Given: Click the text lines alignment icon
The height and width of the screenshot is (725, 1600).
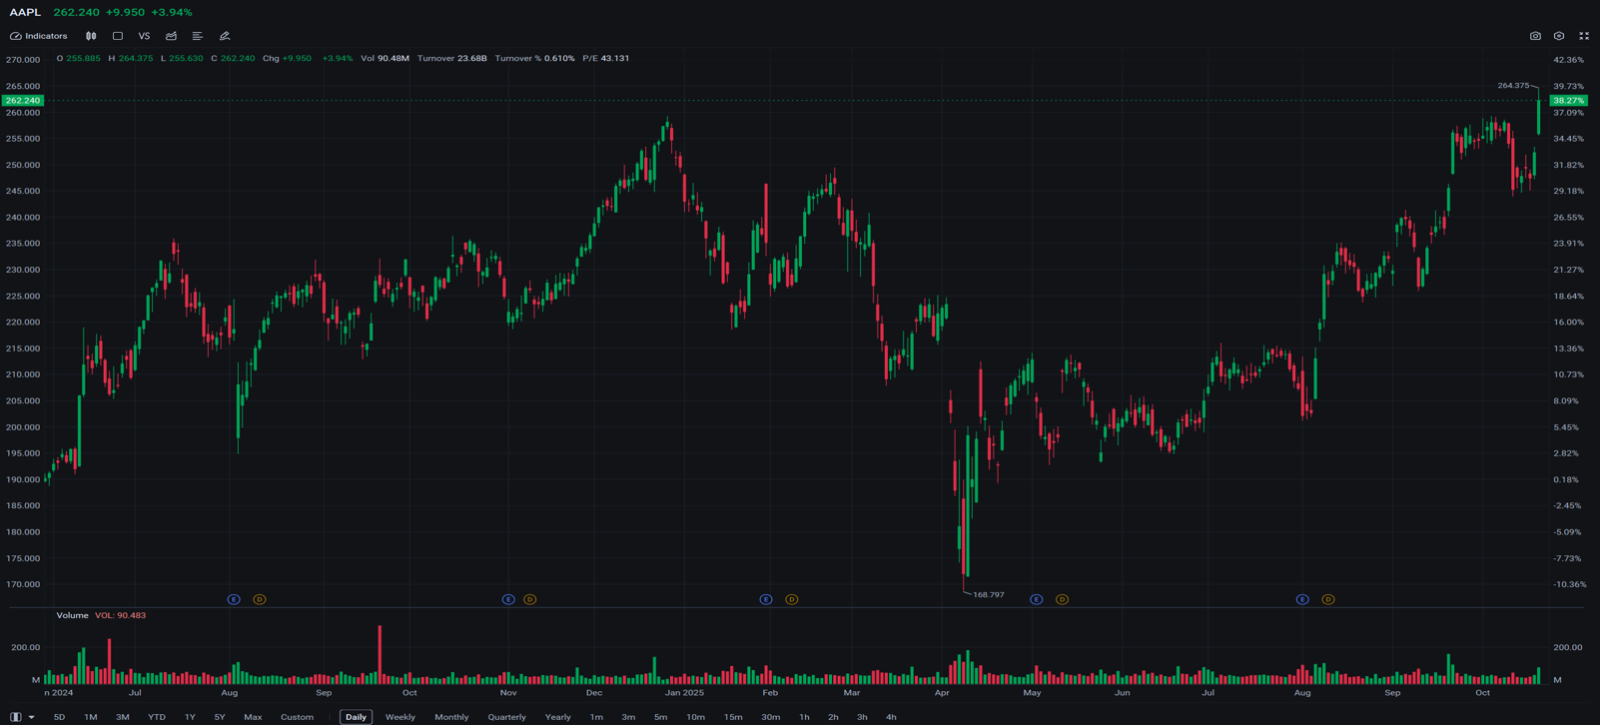Looking at the screenshot, I should 197,36.
